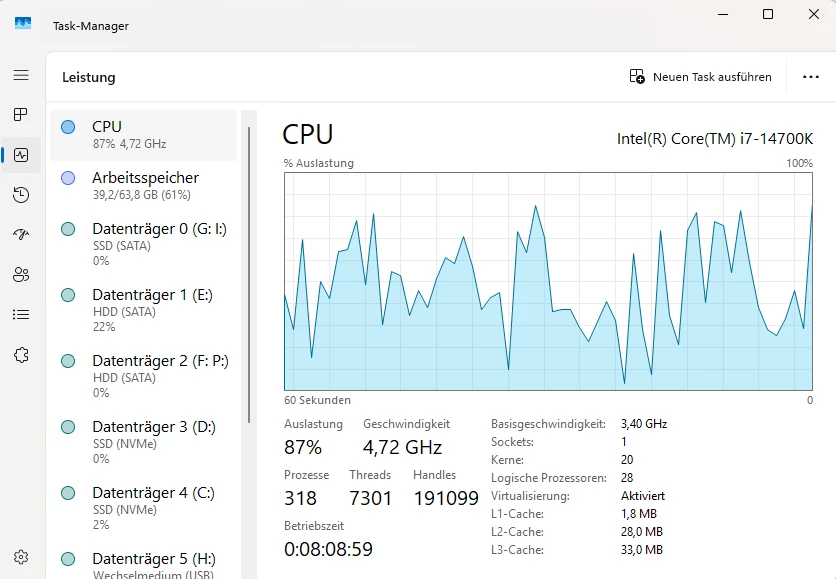Open the Users page icon
Viewport: 836px width, 579px height.
point(21,275)
